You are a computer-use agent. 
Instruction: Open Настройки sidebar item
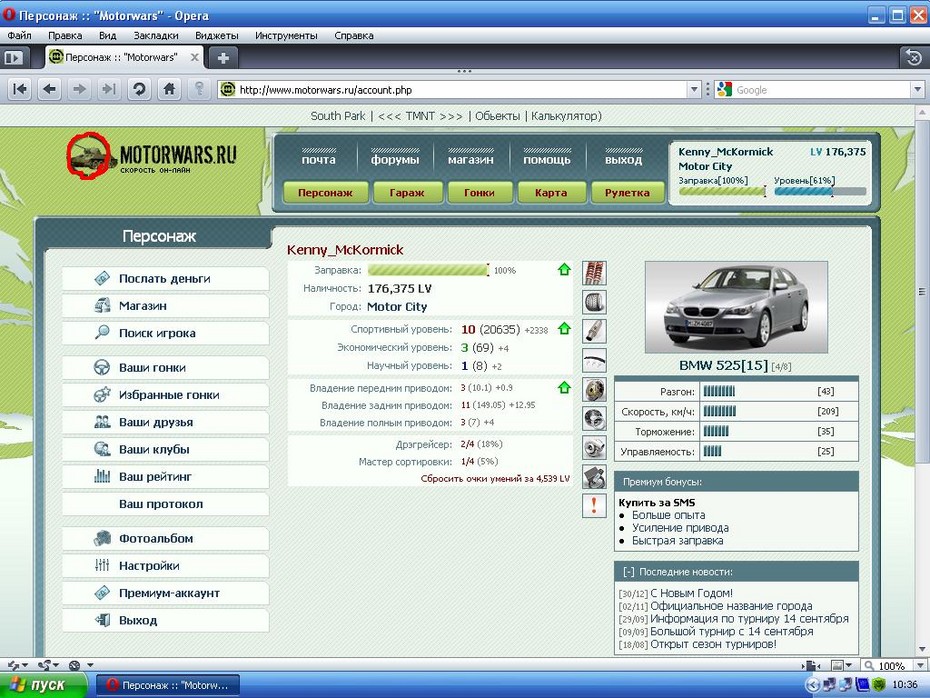click(165, 566)
